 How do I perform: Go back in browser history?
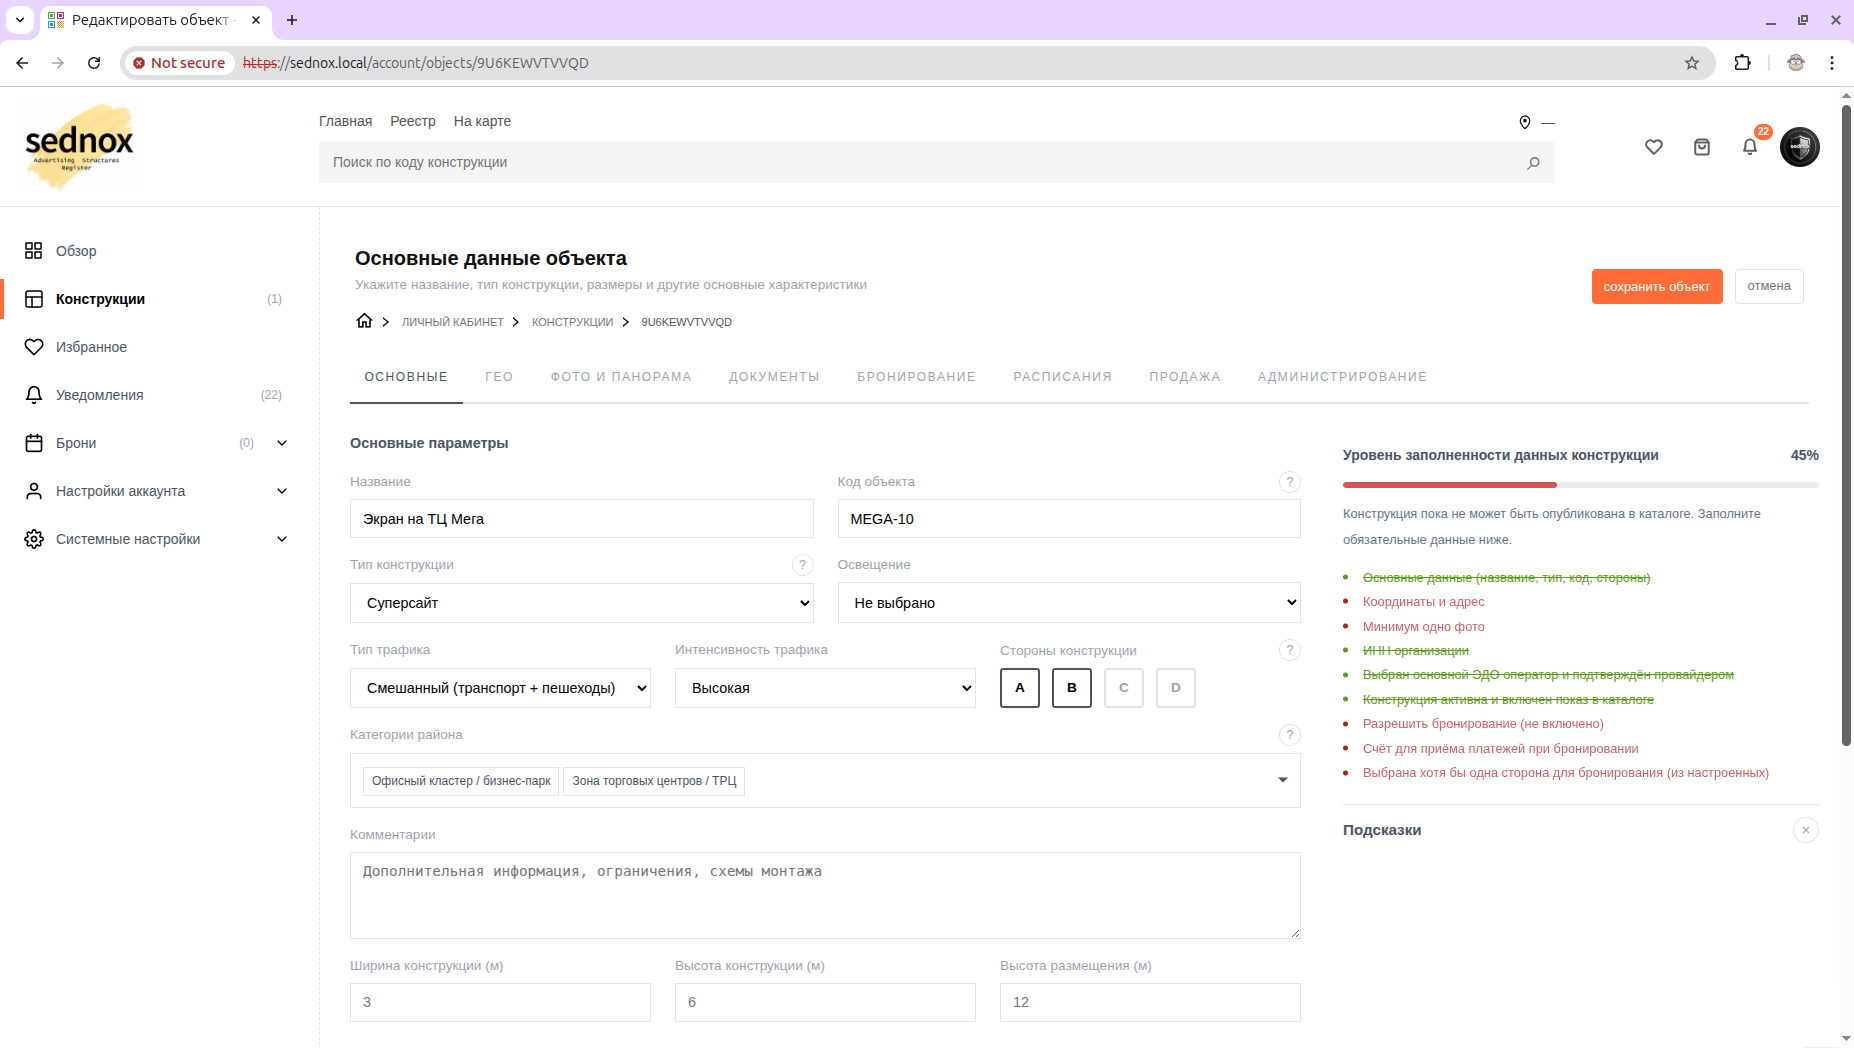tap(22, 63)
